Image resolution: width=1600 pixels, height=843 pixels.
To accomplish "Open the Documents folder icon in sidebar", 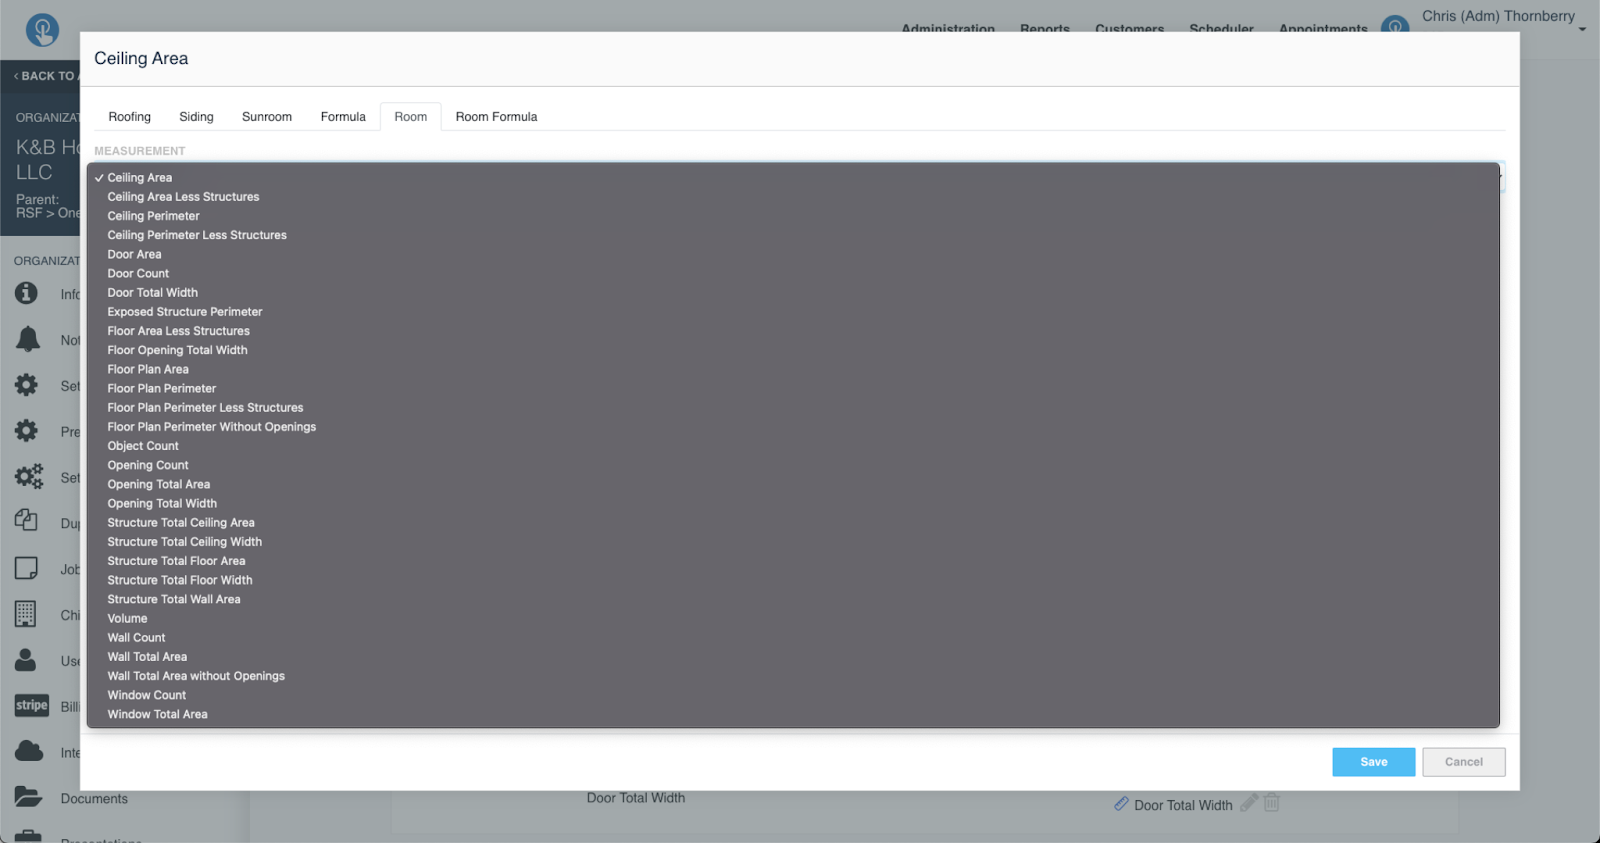I will coord(28,797).
